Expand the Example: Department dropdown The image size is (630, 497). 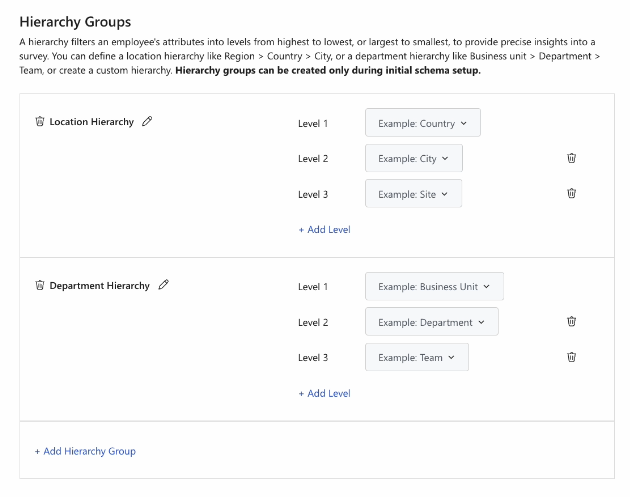pyautogui.click(x=432, y=322)
